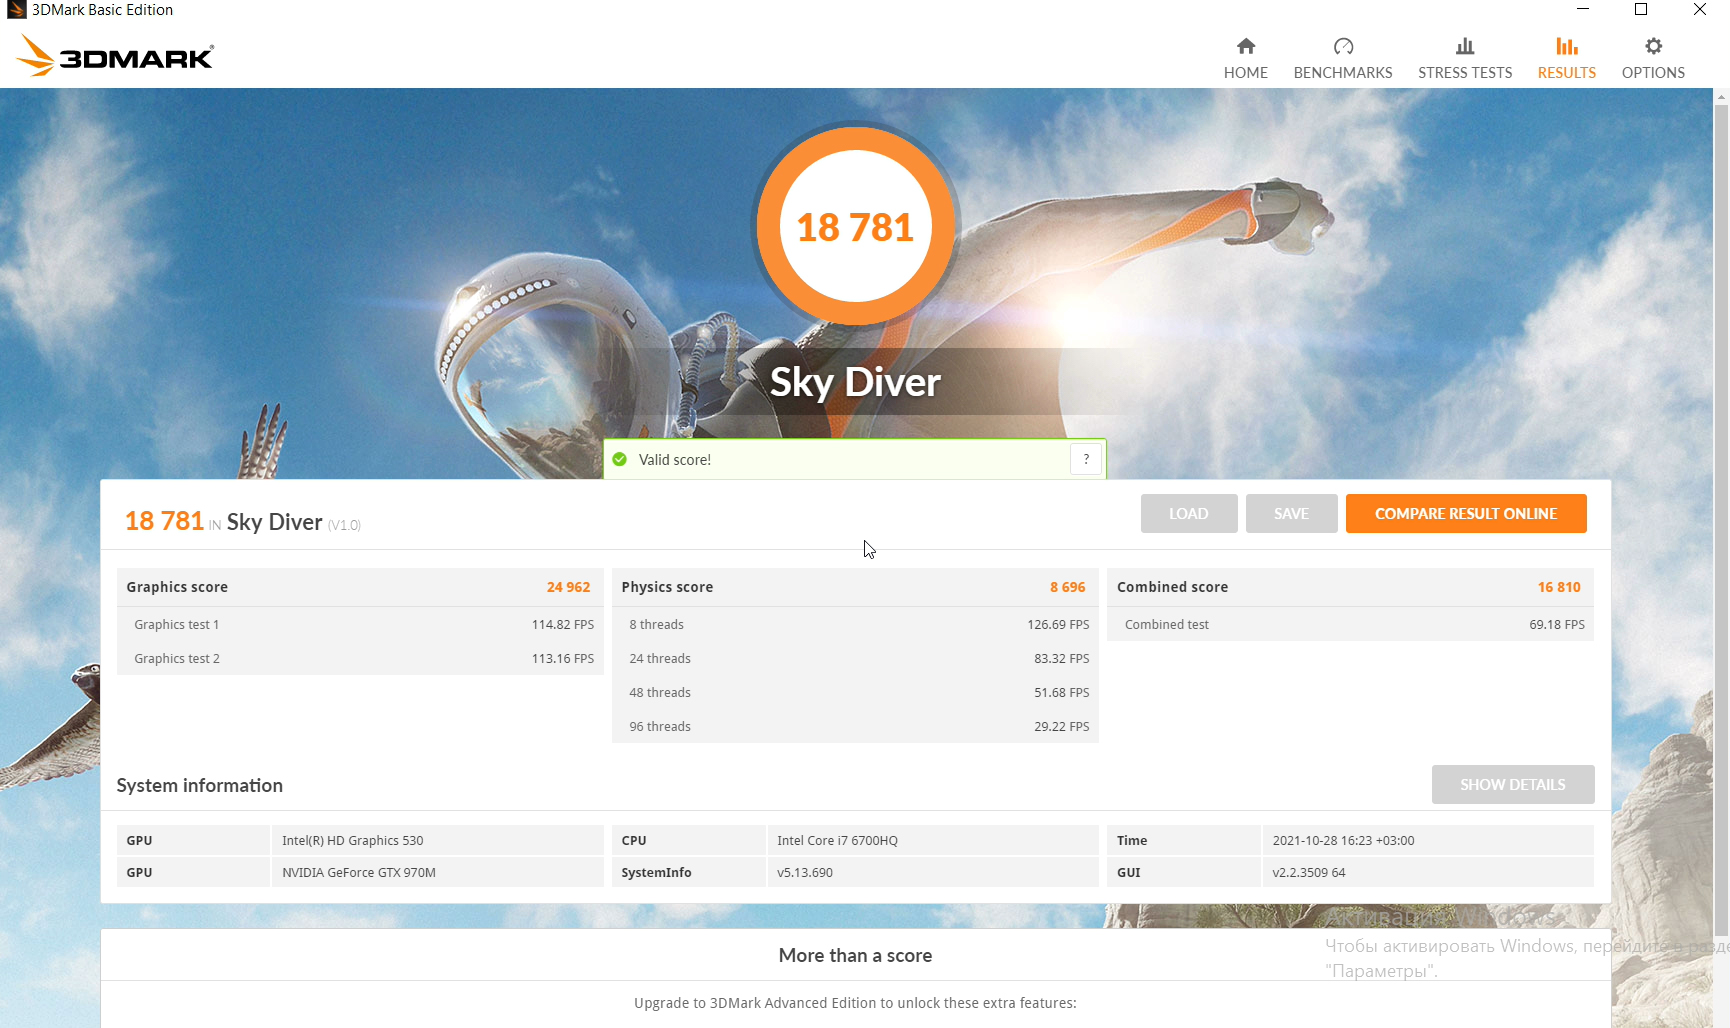
Task: Click the Time value 2021-10-28 16:23
Action: pos(1427,840)
